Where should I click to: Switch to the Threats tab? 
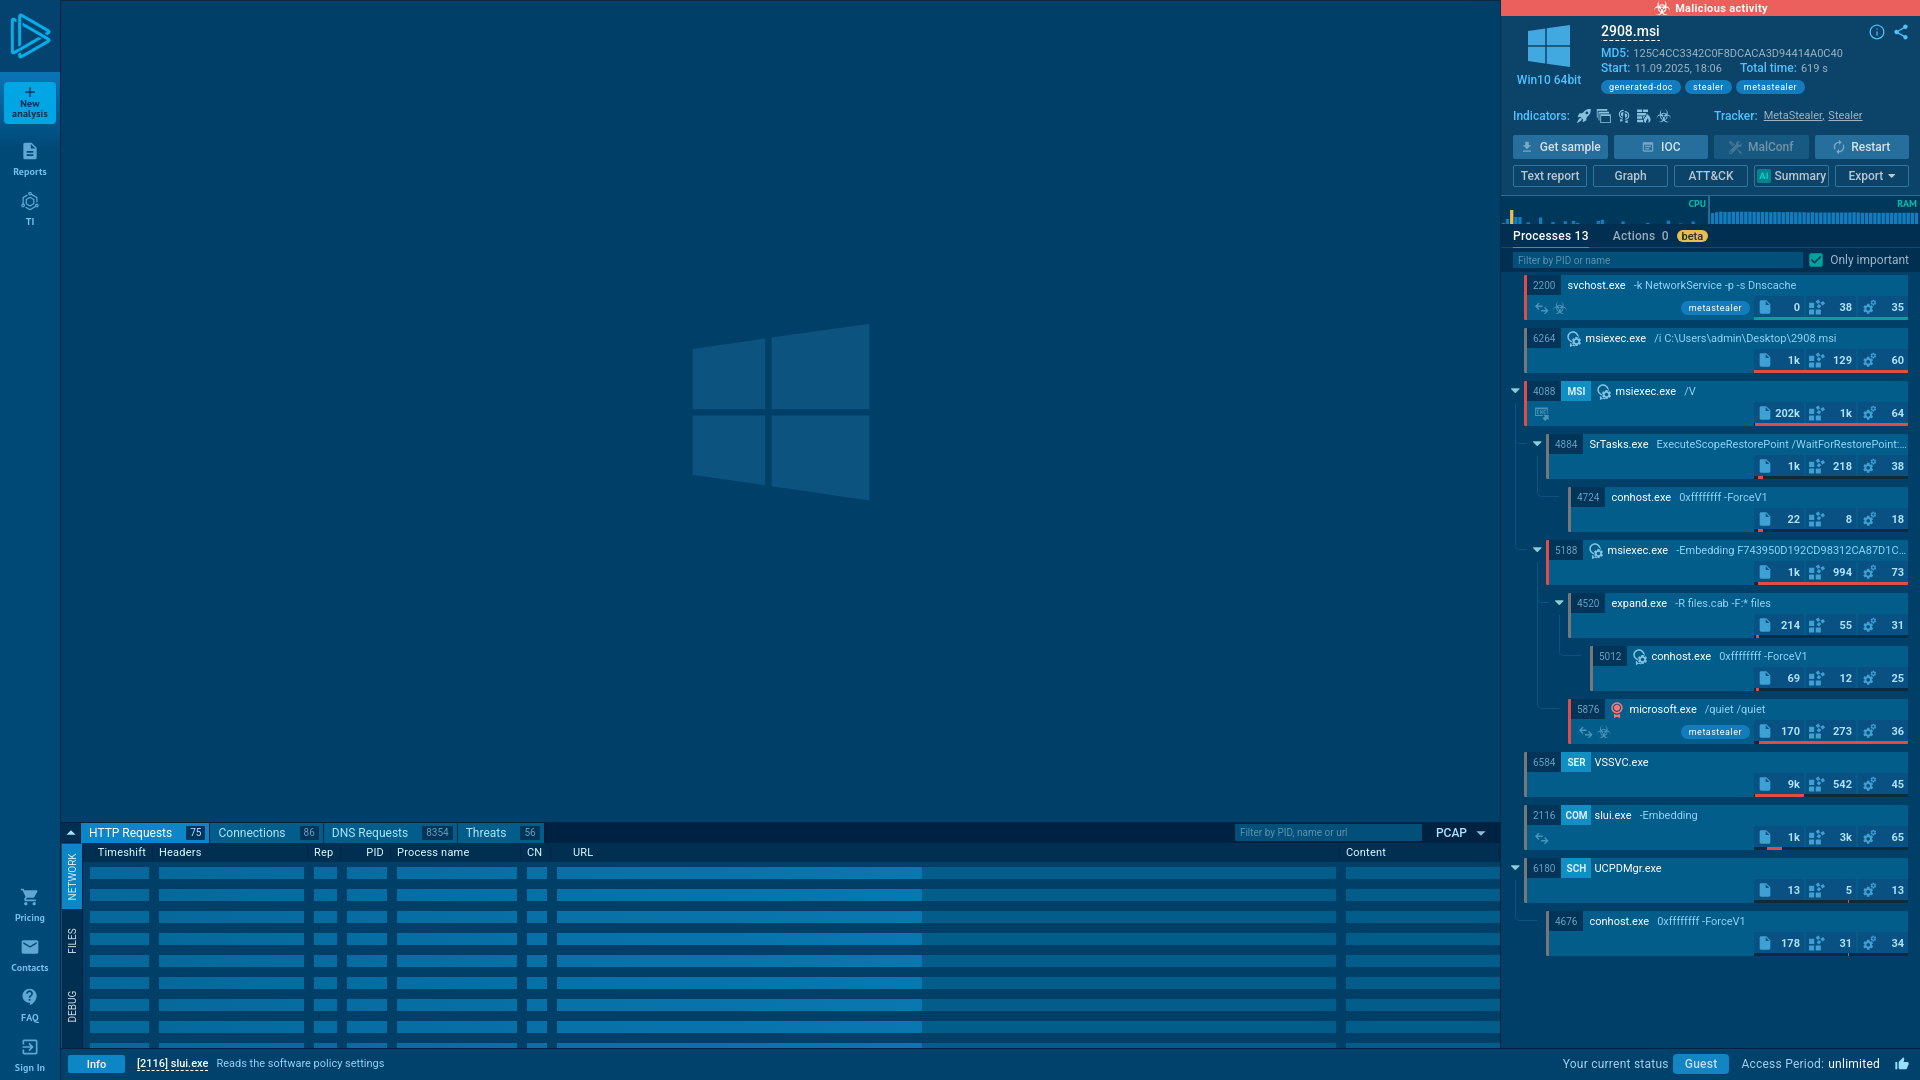pyautogui.click(x=501, y=833)
